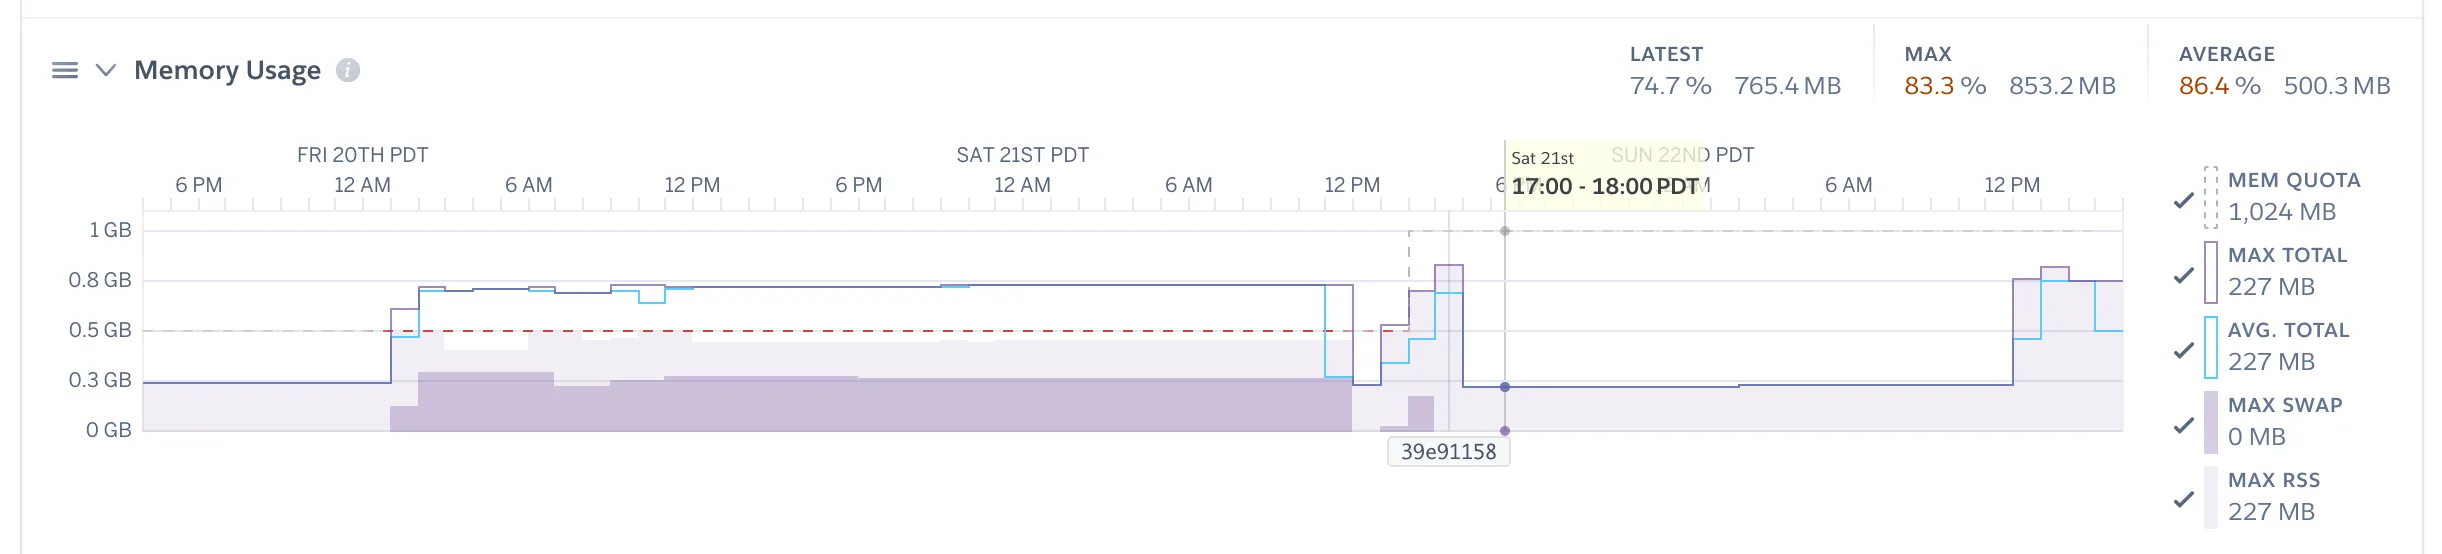Click the AVG. TOTAL blue legend swatch
This screenshot has width=2442, height=554.
[2211, 347]
